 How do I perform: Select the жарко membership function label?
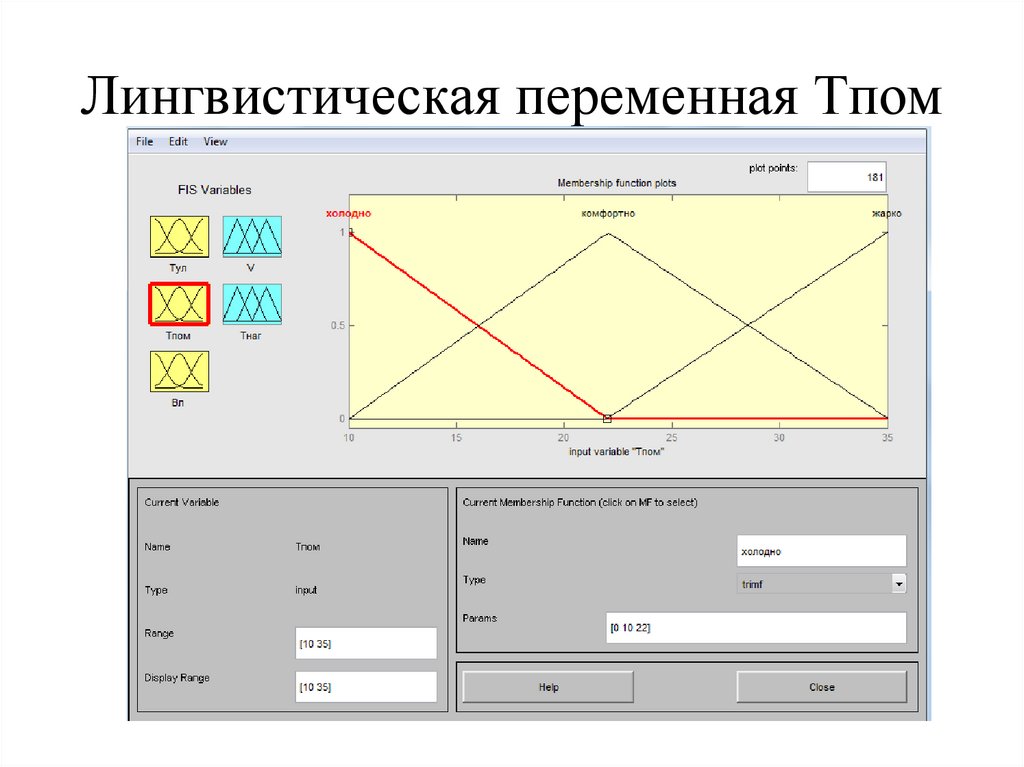point(886,214)
